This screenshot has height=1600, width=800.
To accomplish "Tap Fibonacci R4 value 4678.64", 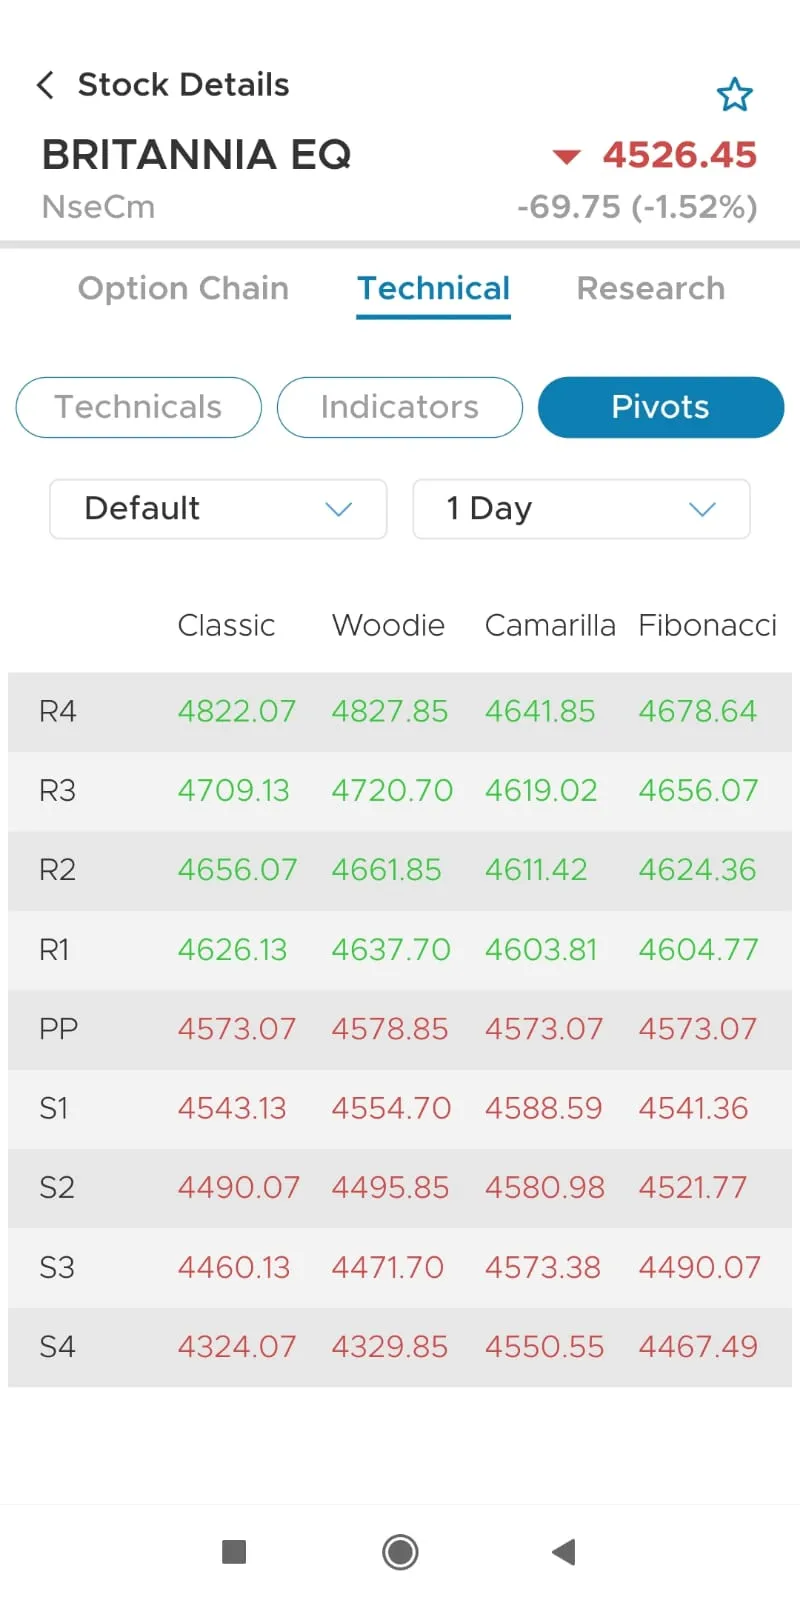I will pyautogui.click(x=698, y=711).
